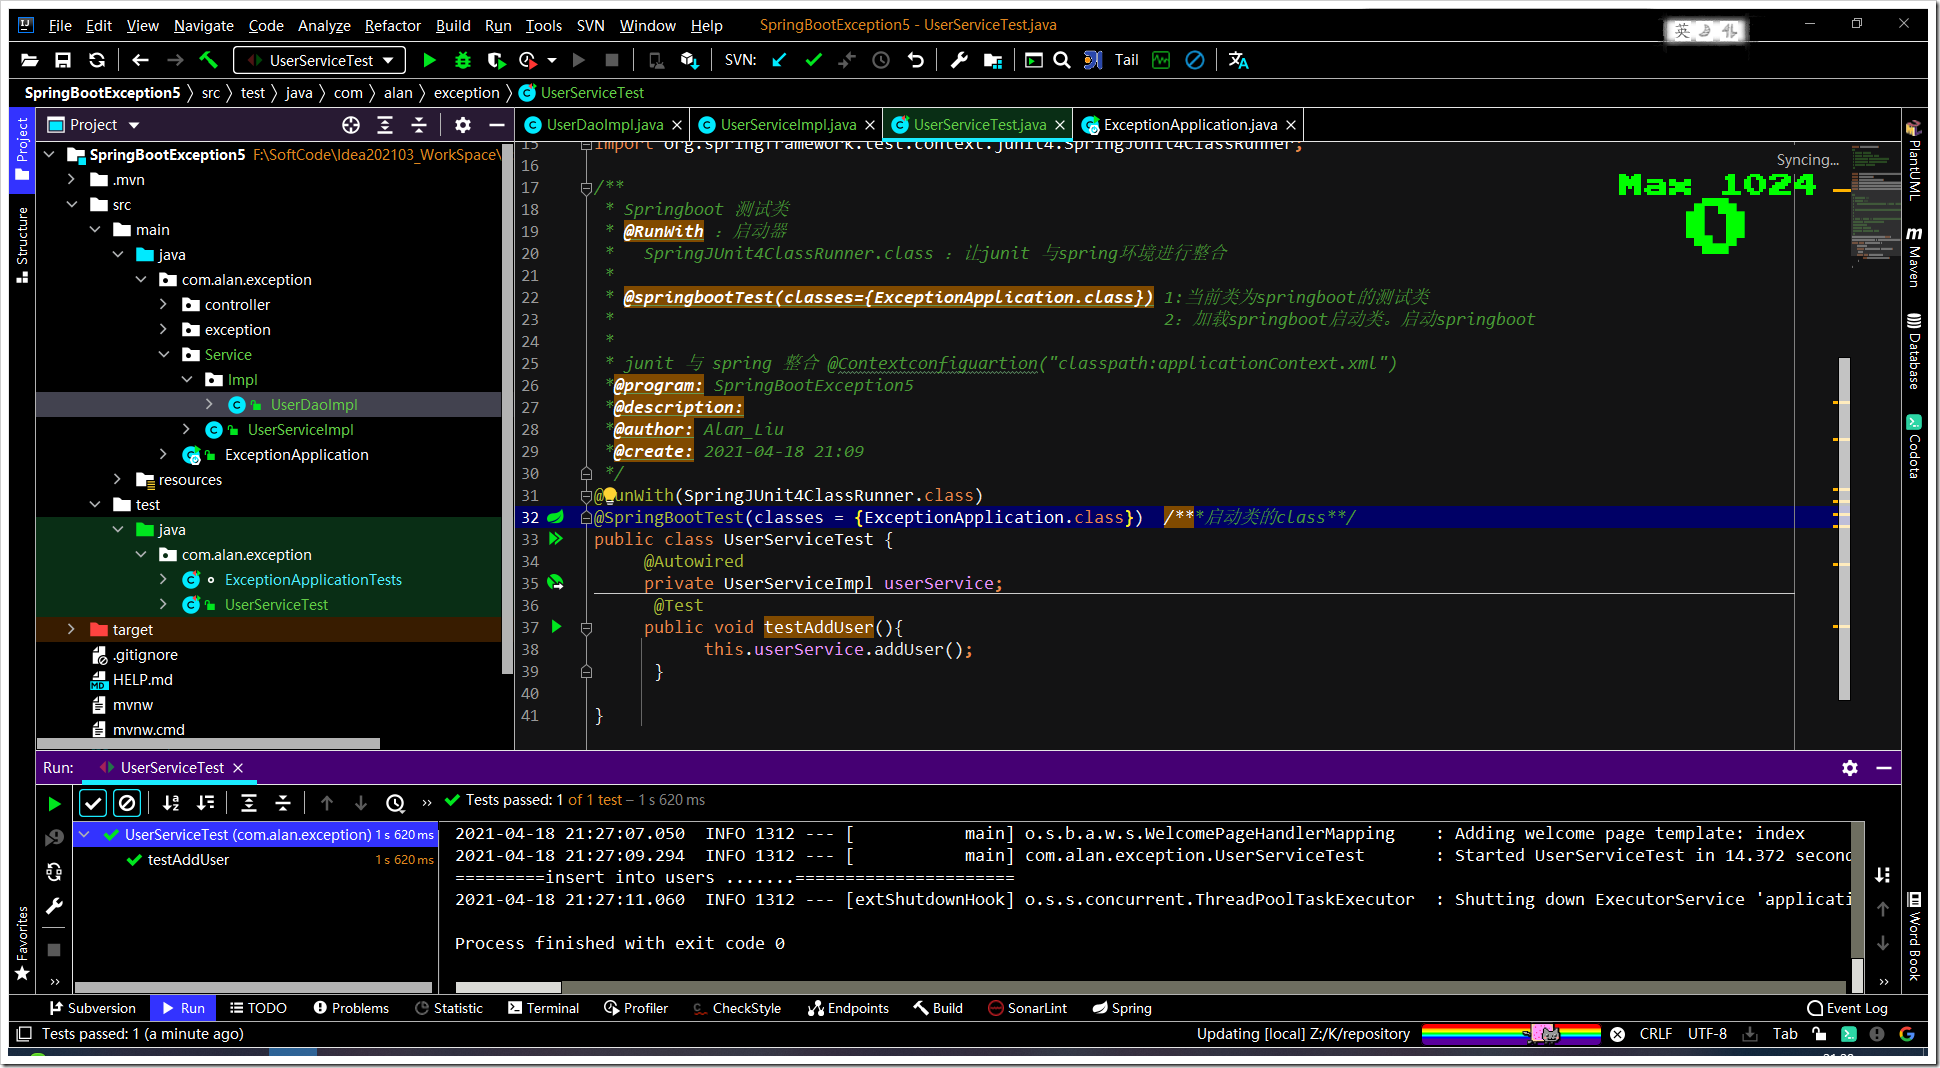Click the Run panel settings gear
The width and height of the screenshot is (1940, 1068).
1850,768
